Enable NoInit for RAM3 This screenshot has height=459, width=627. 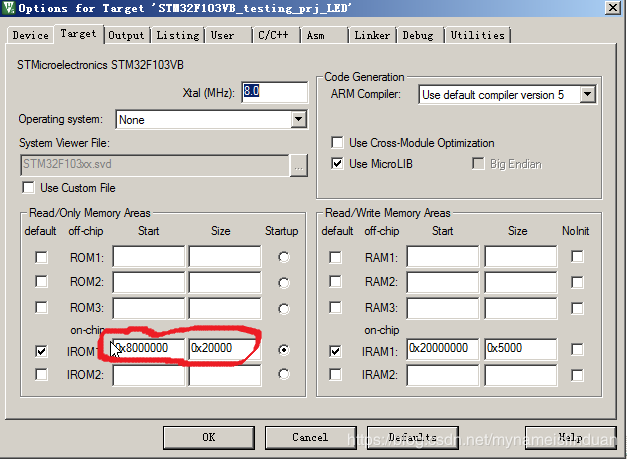[577, 308]
